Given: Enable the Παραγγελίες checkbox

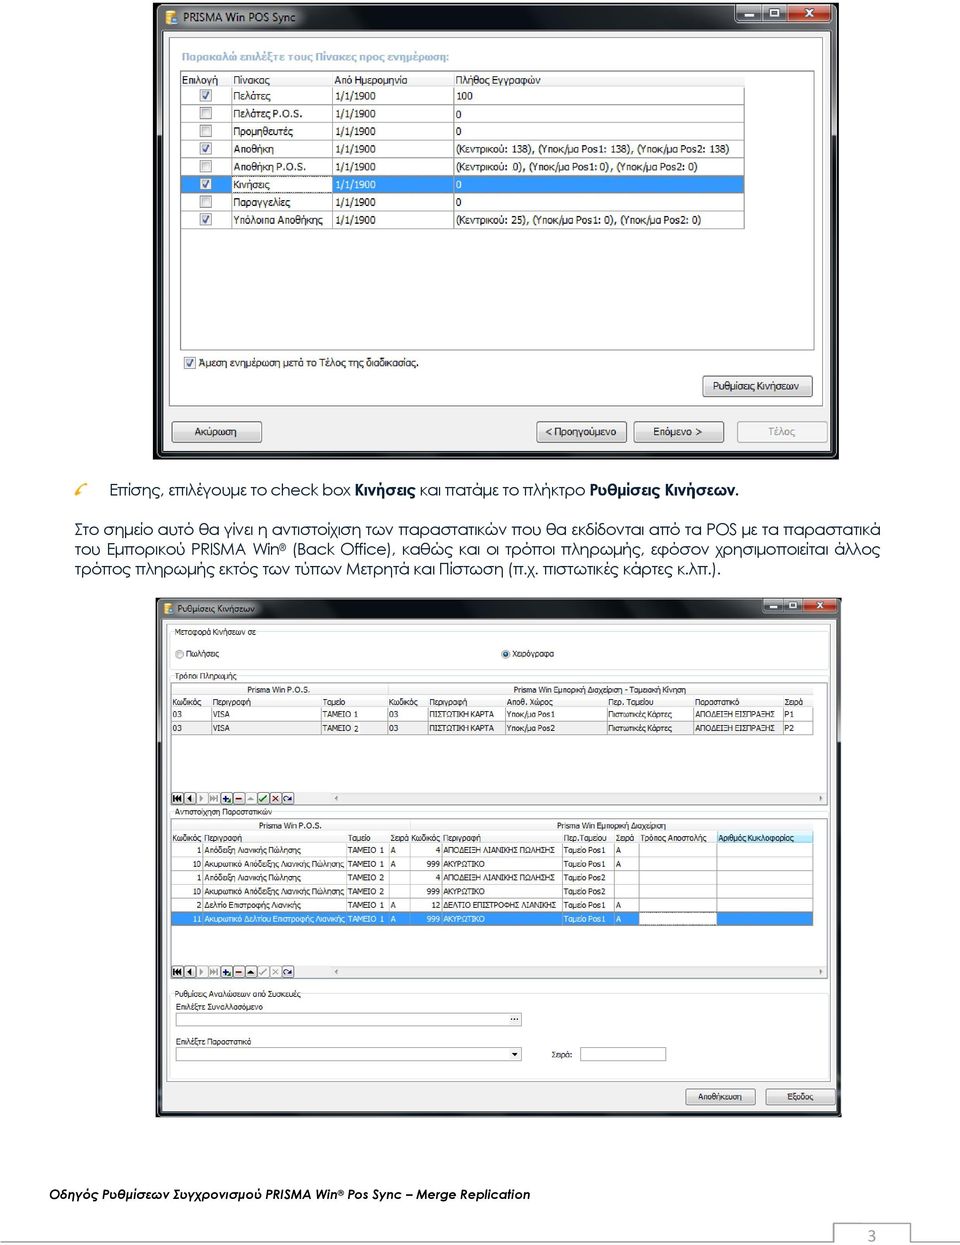Looking at the screenshot, I should click(206, 202).
